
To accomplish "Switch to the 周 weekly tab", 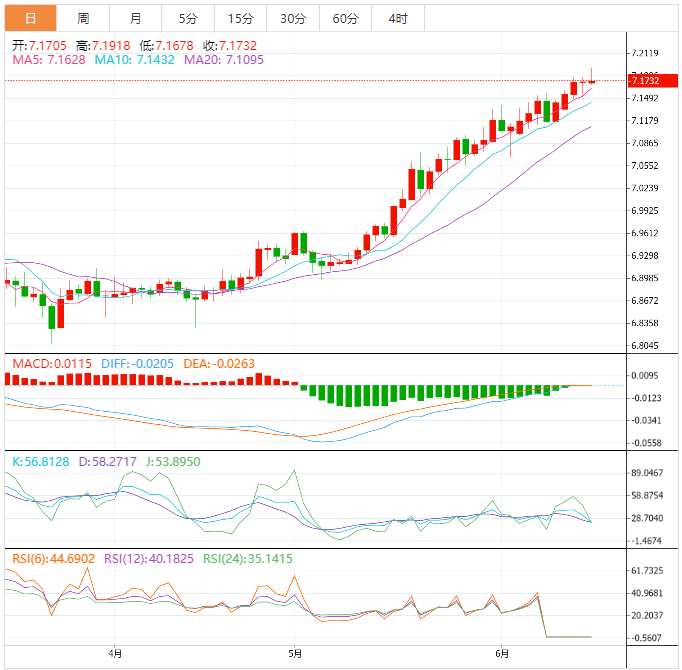I will point(83,18).
